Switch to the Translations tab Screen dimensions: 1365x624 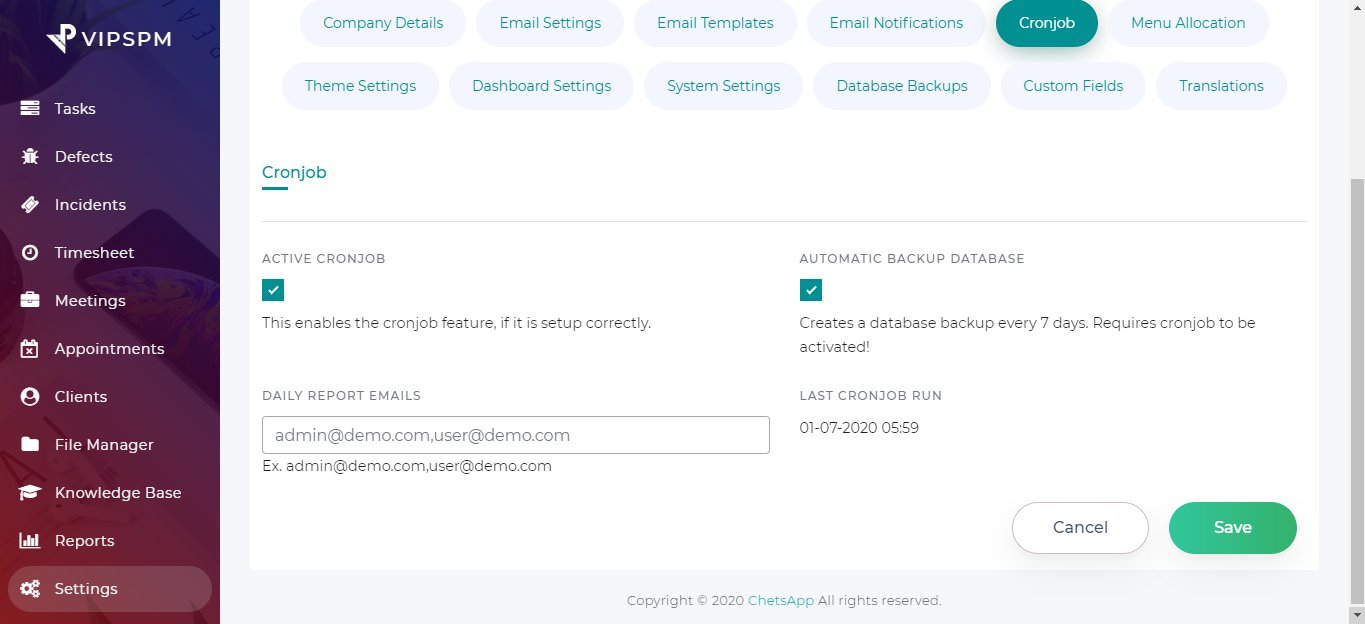(1220, 86)
